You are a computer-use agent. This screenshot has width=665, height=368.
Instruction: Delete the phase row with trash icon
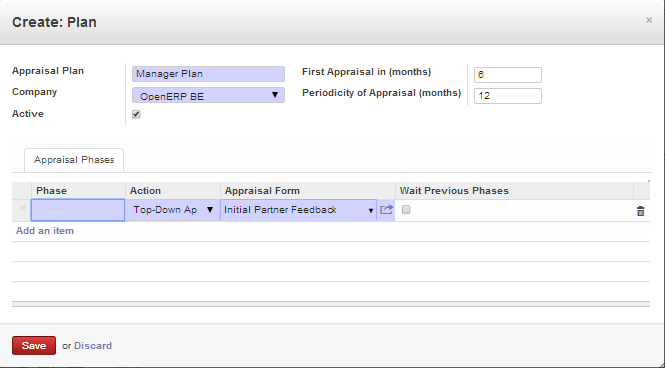[x=640, y=211]
